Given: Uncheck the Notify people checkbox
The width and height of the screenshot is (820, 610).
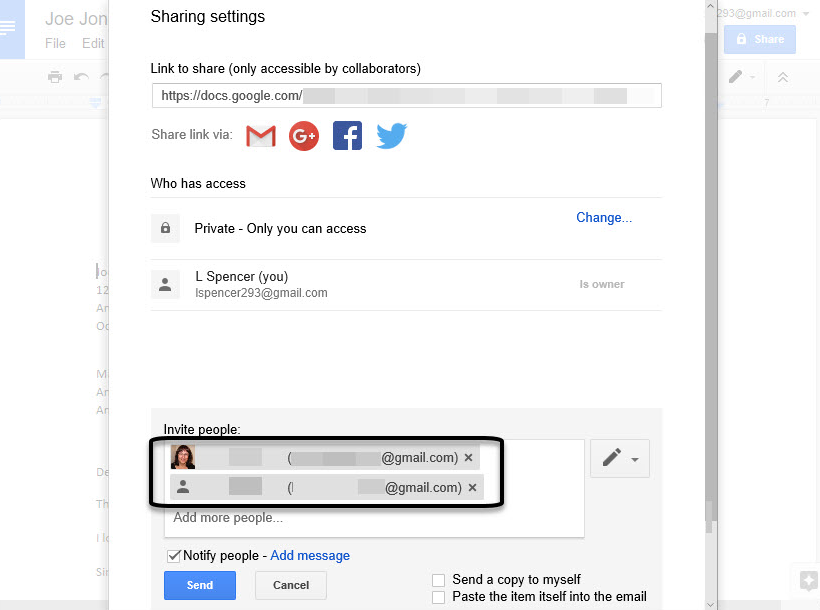Looking at the screenshot, I should [x=174, y=556].
